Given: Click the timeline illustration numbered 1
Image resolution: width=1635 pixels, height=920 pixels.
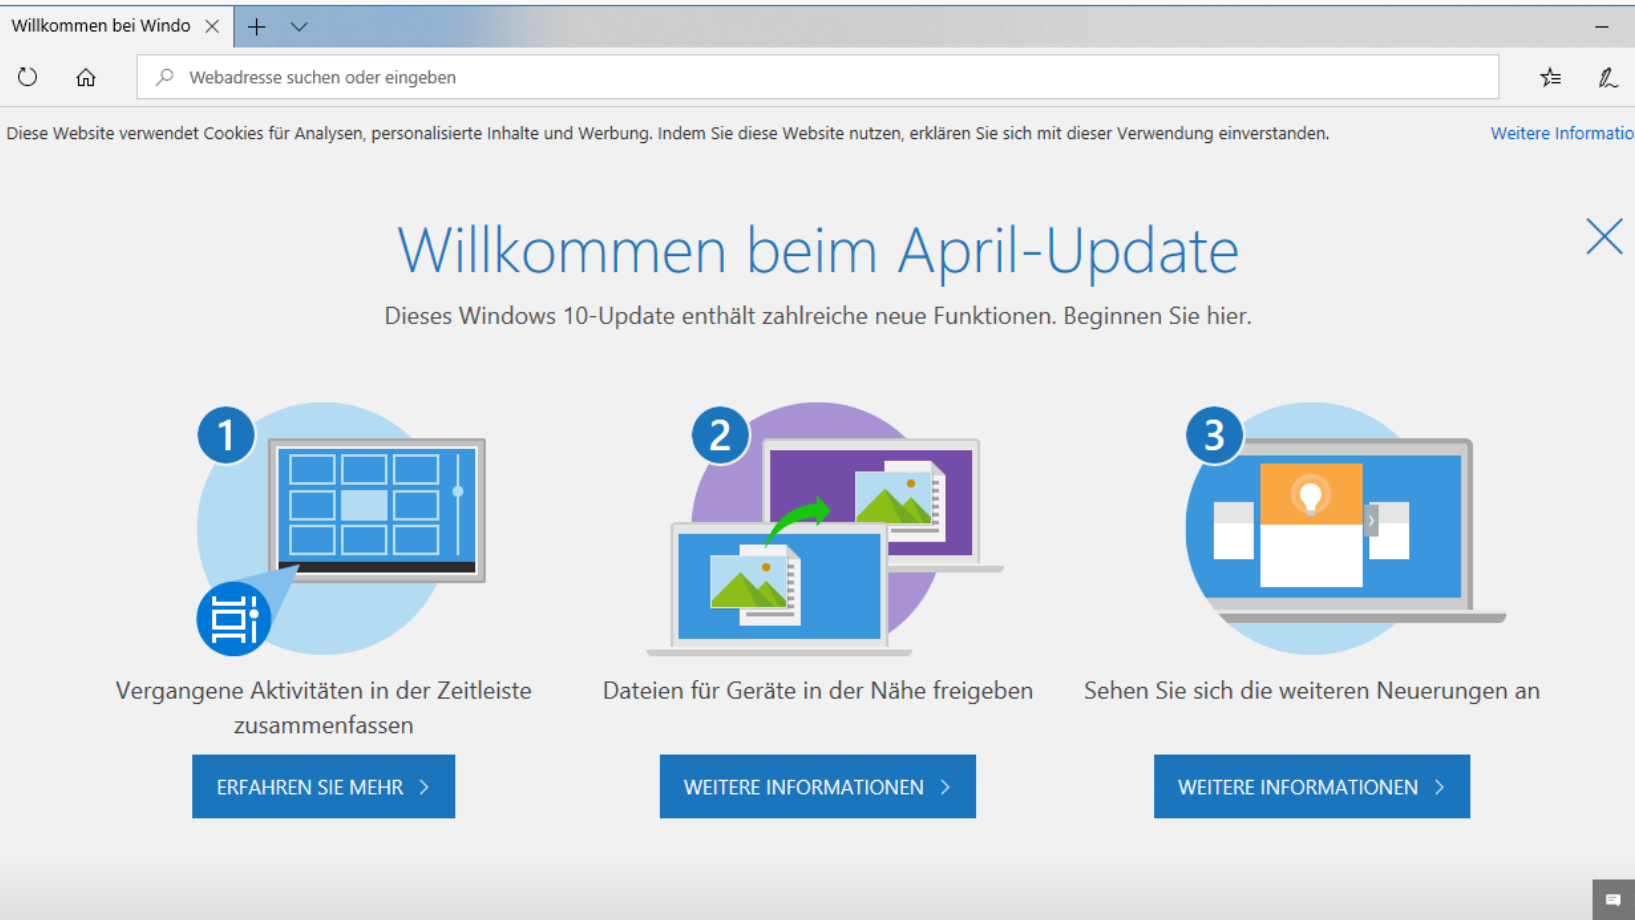Looking at the screenshot, I should [340, 528].
